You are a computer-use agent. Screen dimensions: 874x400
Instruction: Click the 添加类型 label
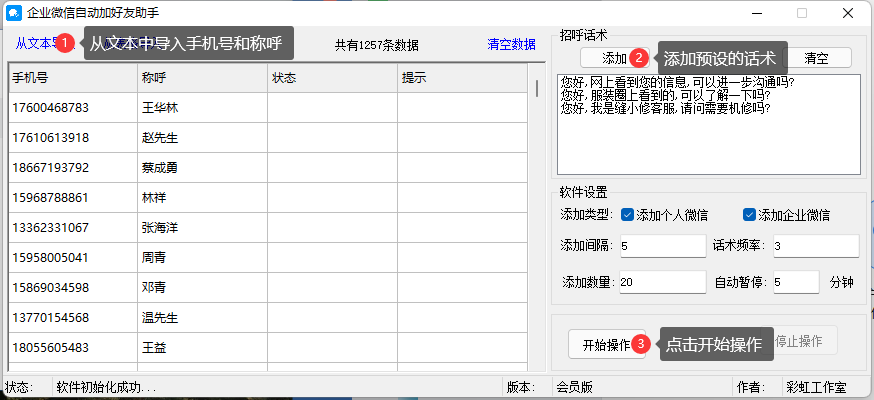tap(586, 214)
